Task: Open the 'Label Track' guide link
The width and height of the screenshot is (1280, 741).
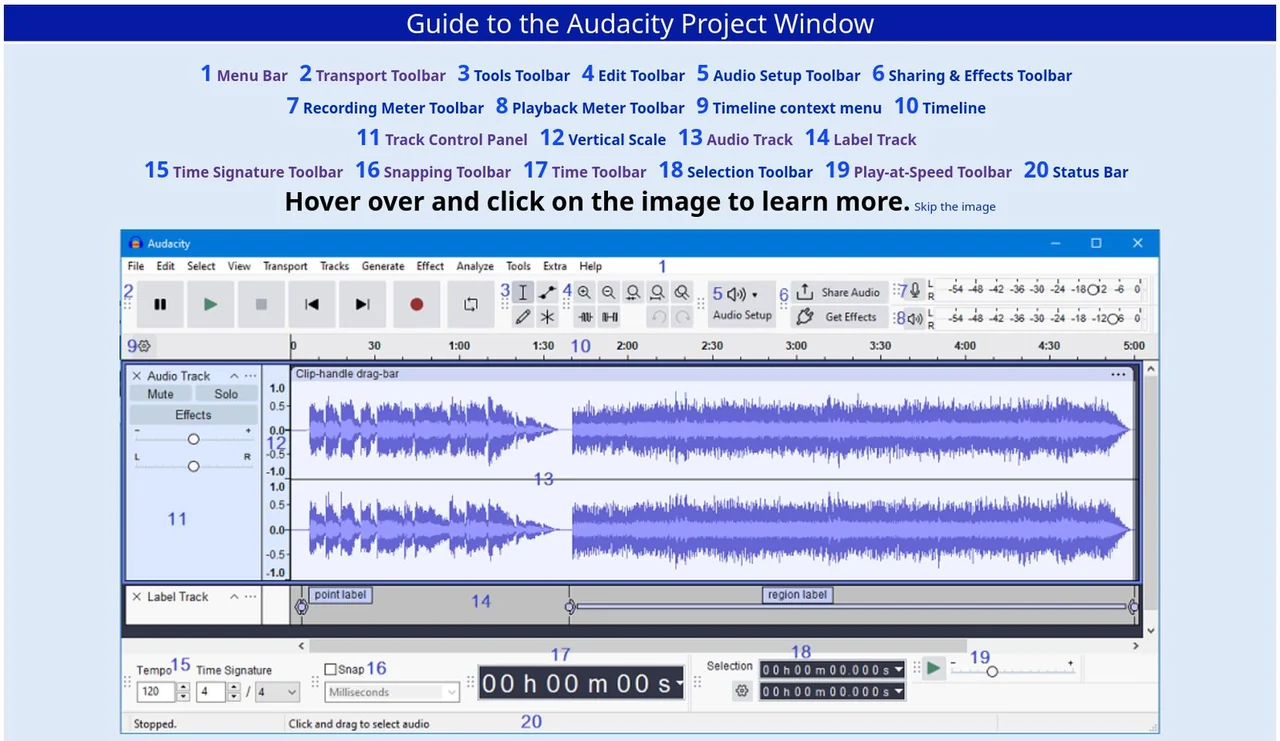Action: [x=875, y=140]
